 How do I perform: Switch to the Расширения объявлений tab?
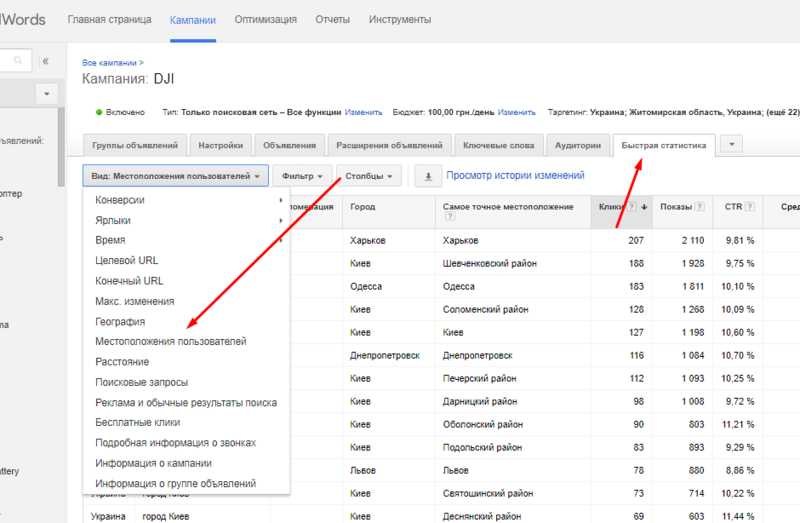coord(389,145)
